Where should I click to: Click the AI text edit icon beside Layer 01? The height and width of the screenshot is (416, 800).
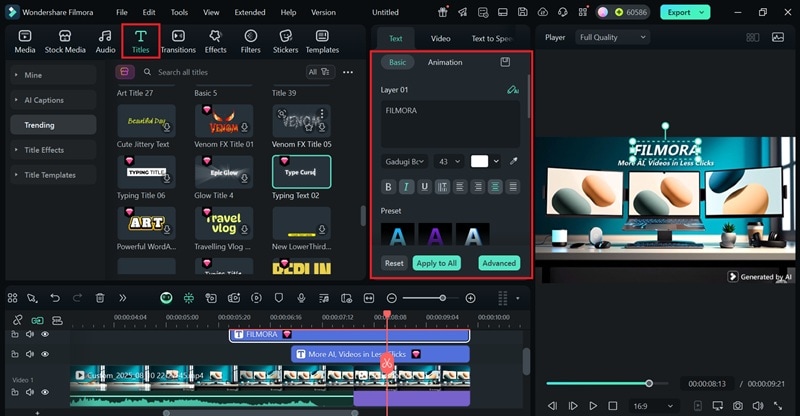tap(513, 90)
